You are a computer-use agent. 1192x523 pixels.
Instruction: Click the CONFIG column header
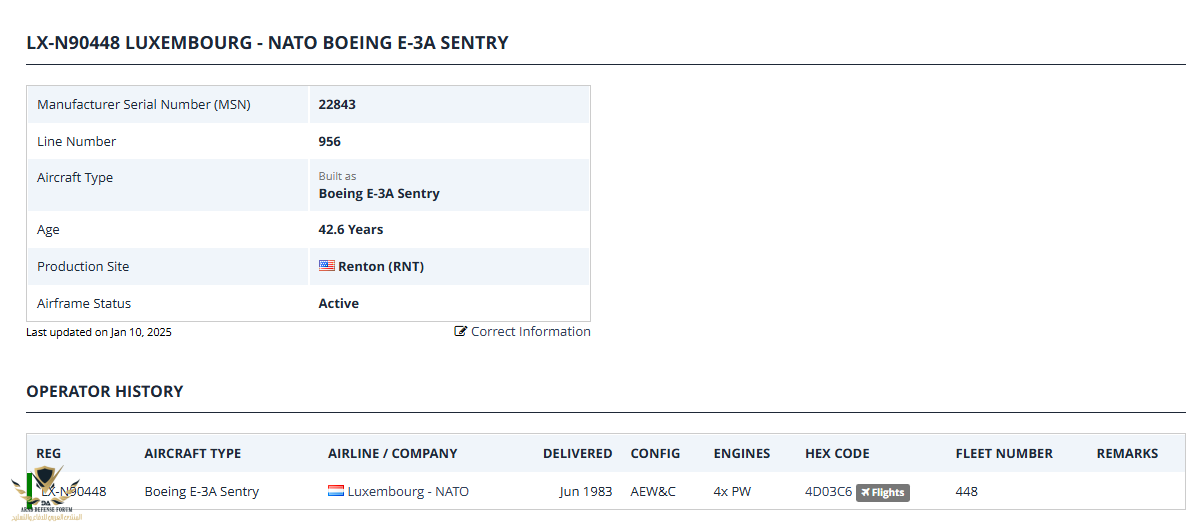tap(655, 454)
